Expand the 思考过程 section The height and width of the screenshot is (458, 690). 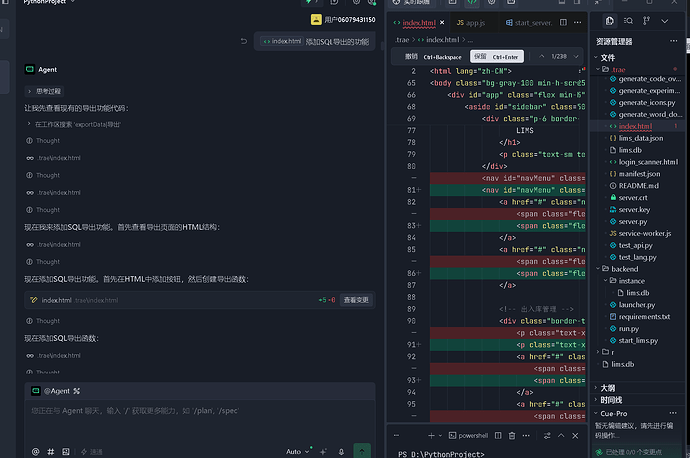pos(44,91)
